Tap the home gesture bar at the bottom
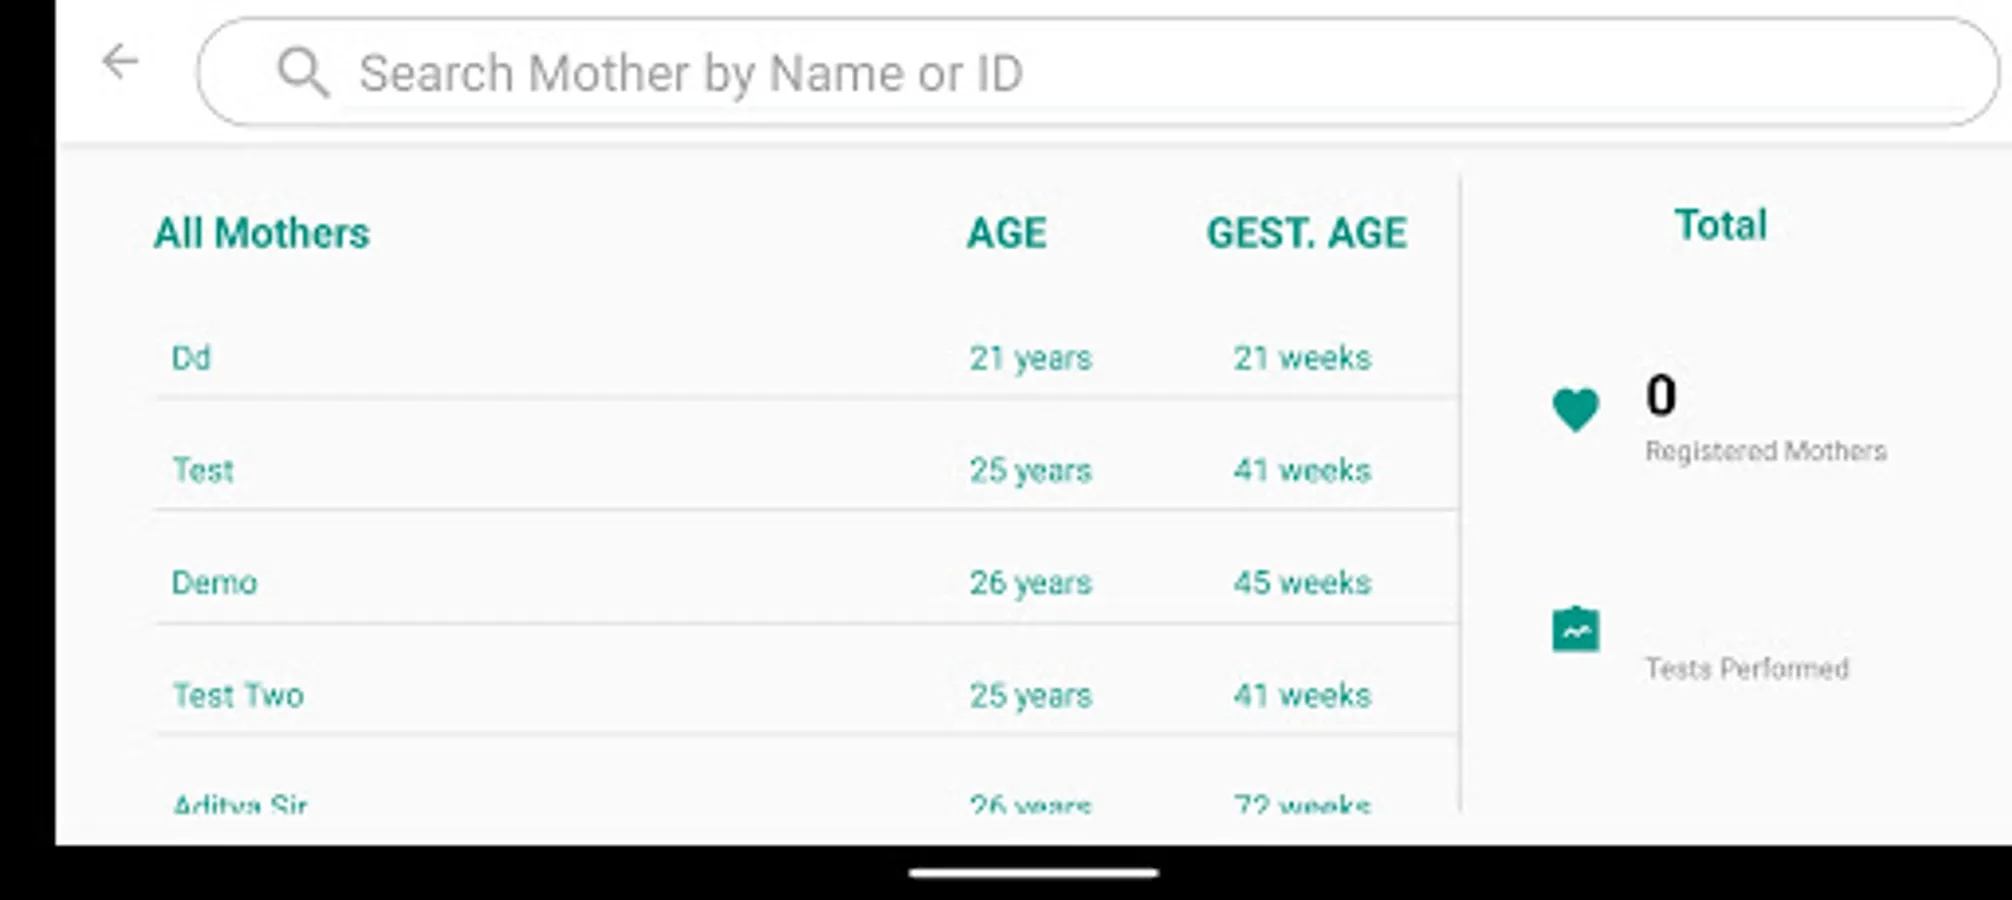 coord(1033,873)
